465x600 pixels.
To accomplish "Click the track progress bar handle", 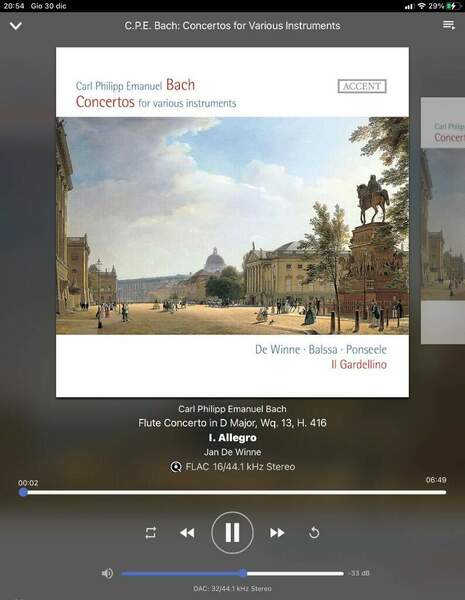I will [23, 492].
